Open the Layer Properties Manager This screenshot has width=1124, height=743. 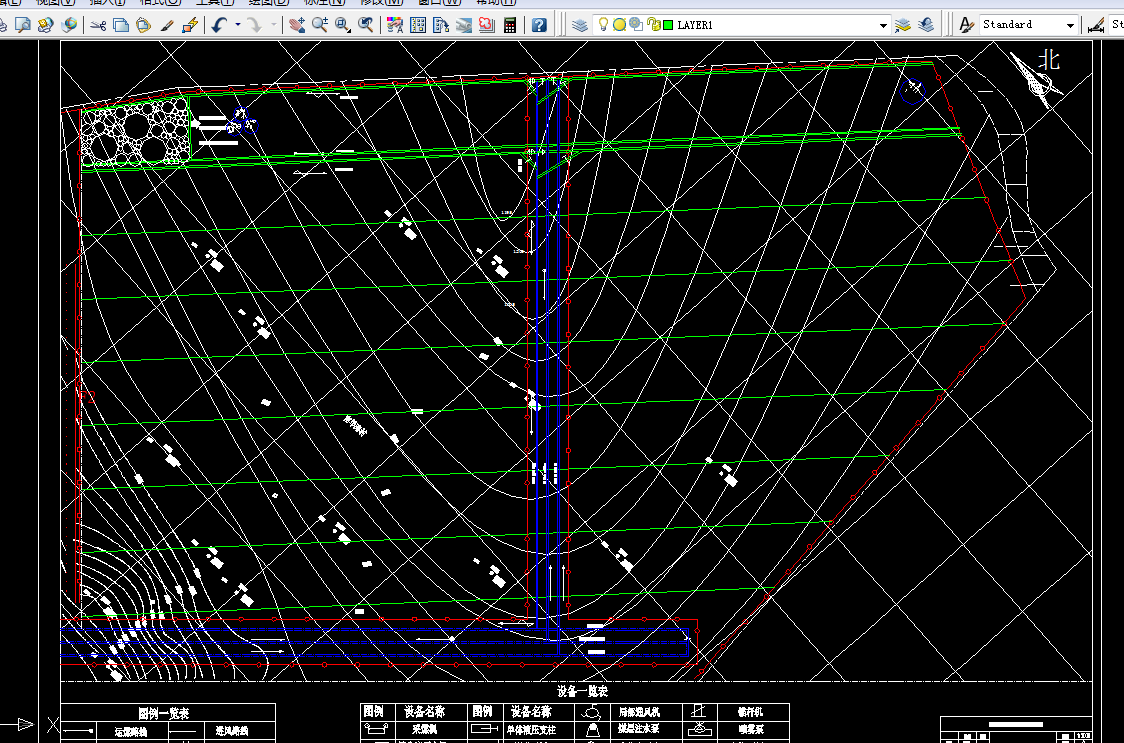pyautogui.click(x=581, y=25)
